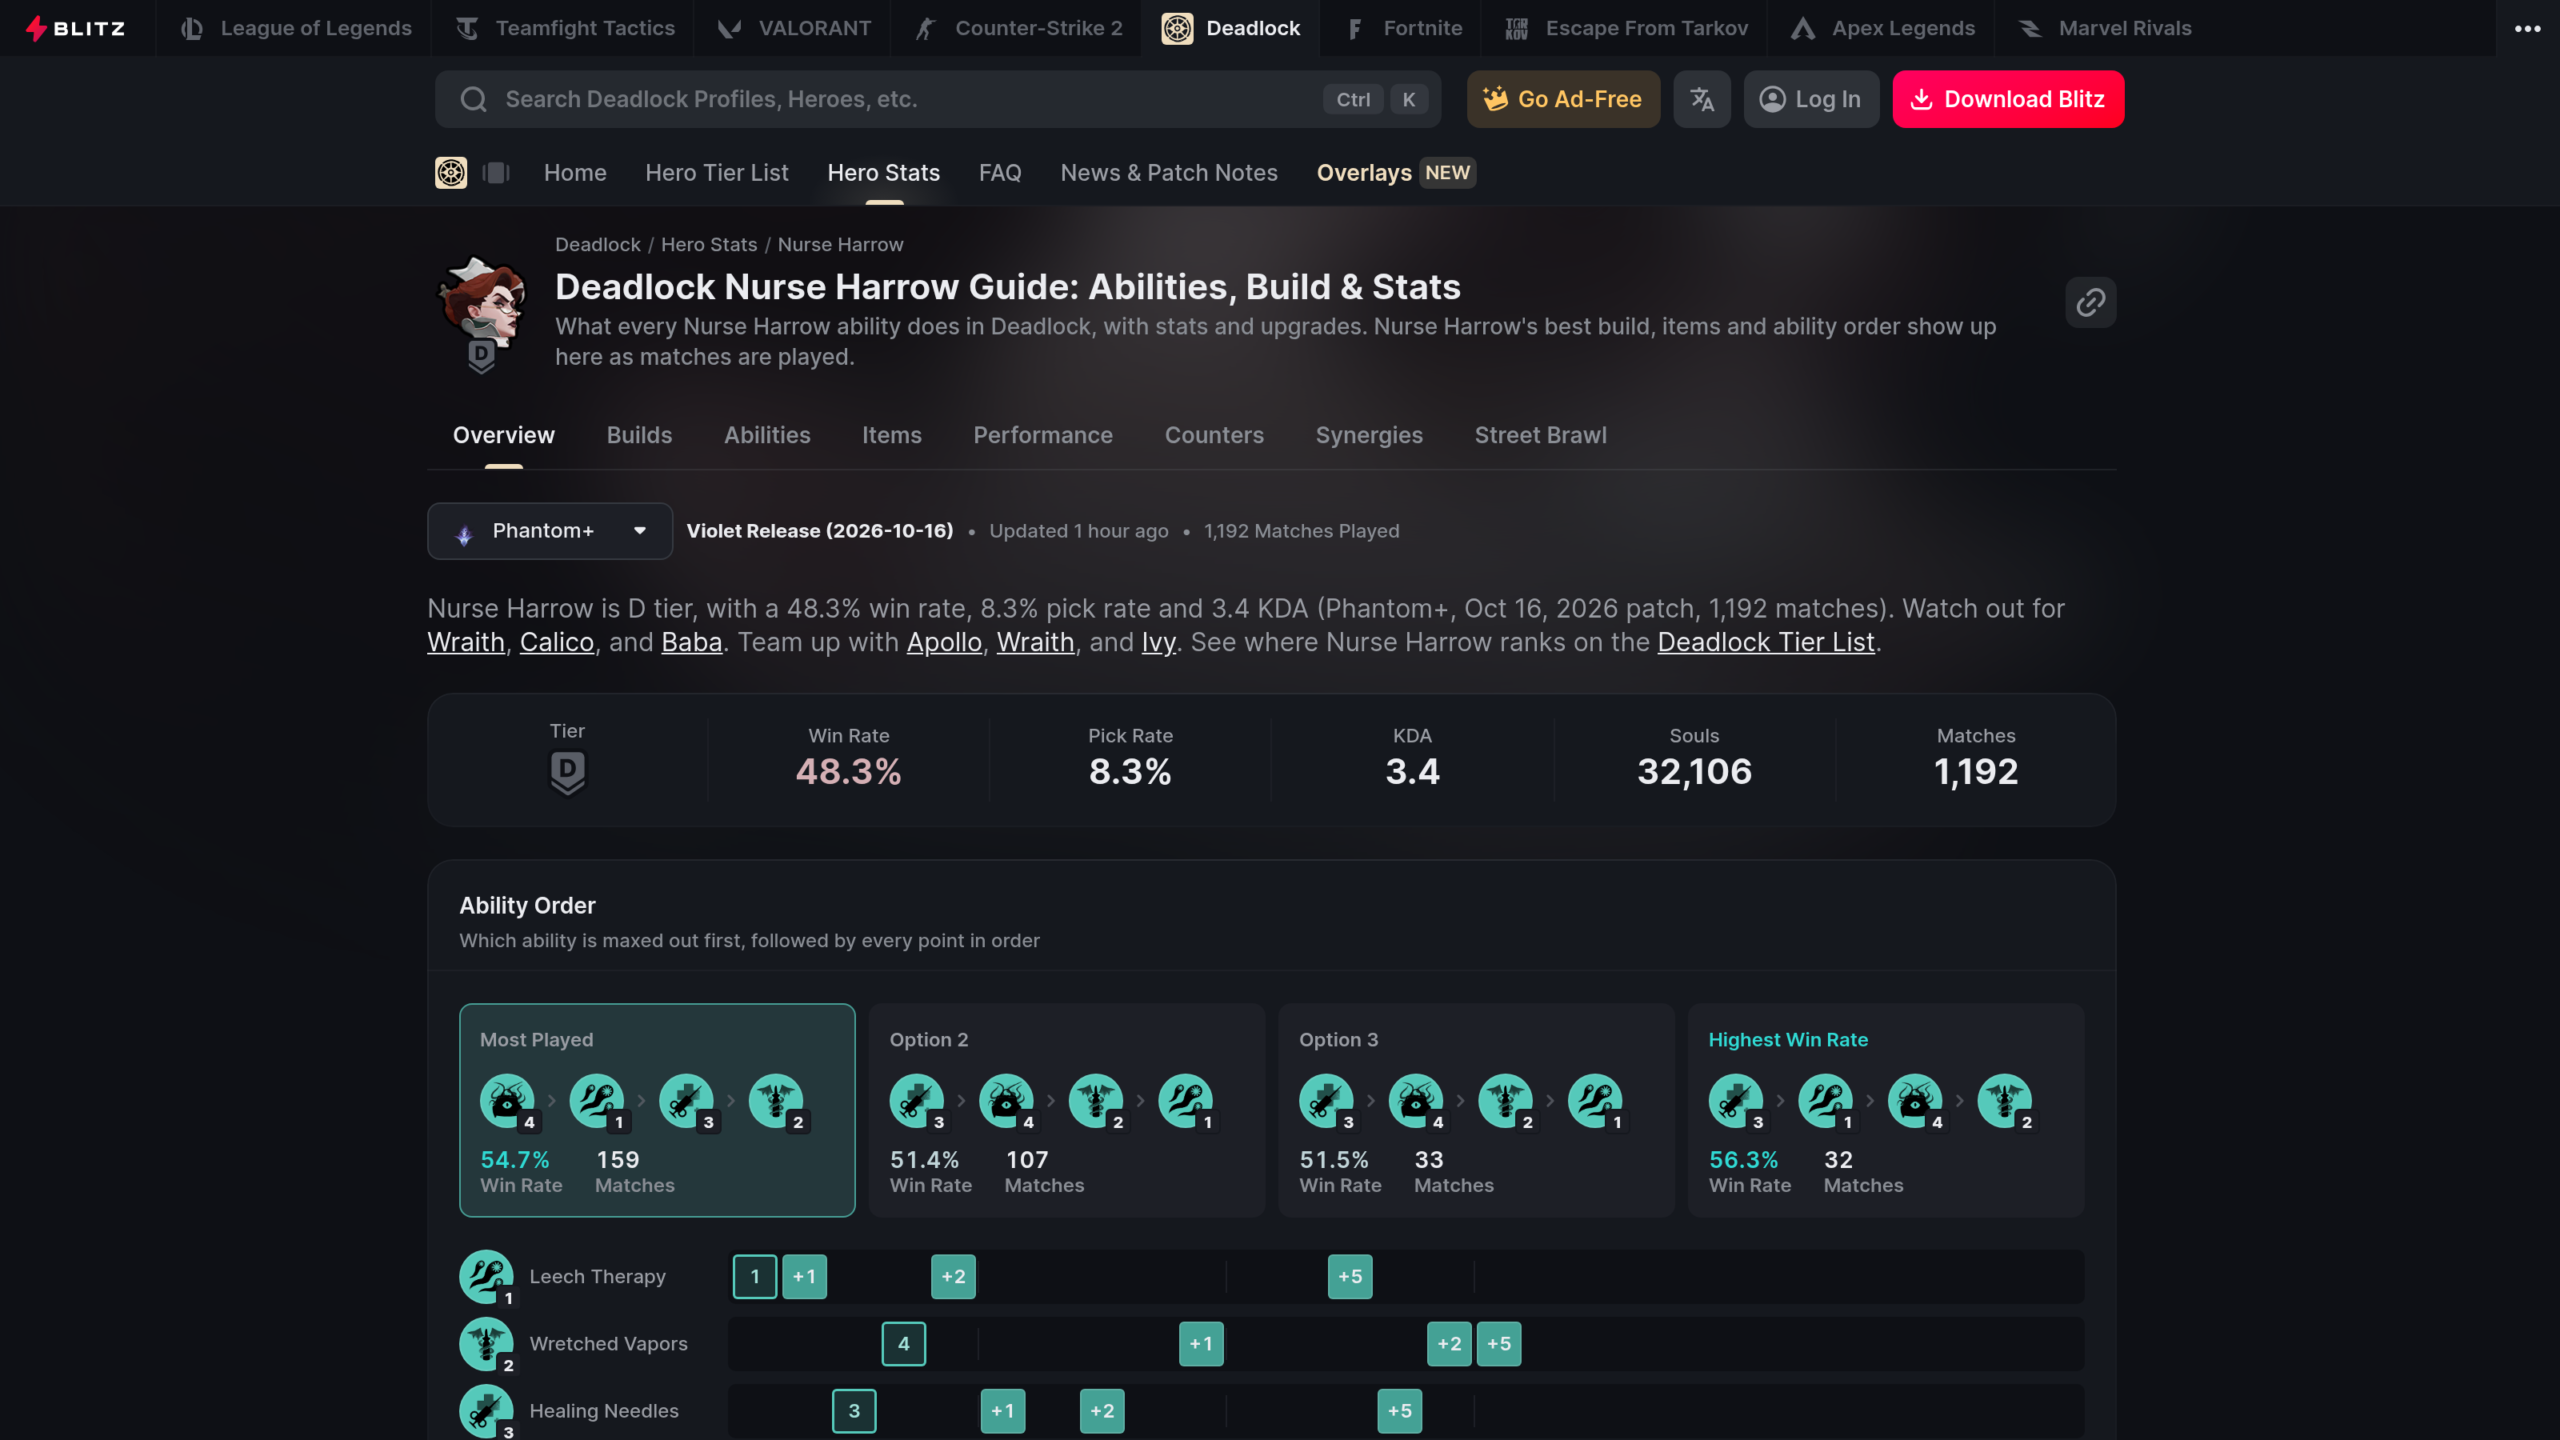This screenshot has height=1440, width=2560.
Task: Open the language translation icon
Action: pyautogui.click(x=1702, y=99)
